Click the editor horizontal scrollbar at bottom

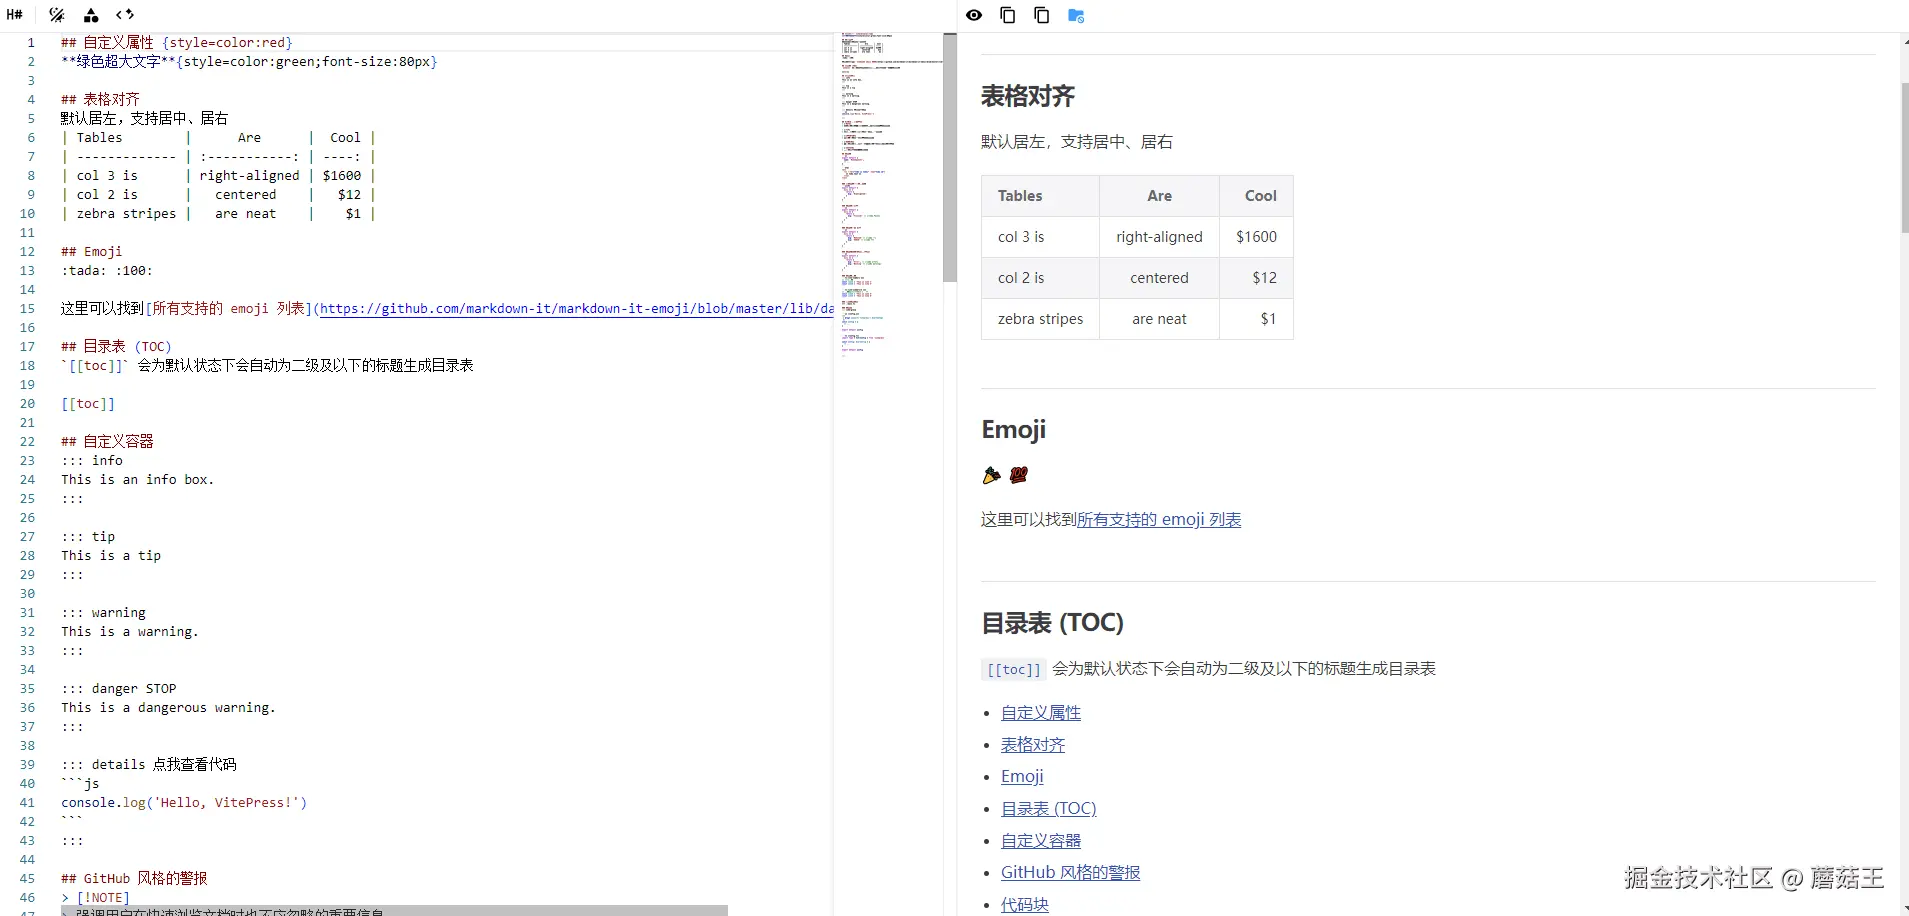394,911
